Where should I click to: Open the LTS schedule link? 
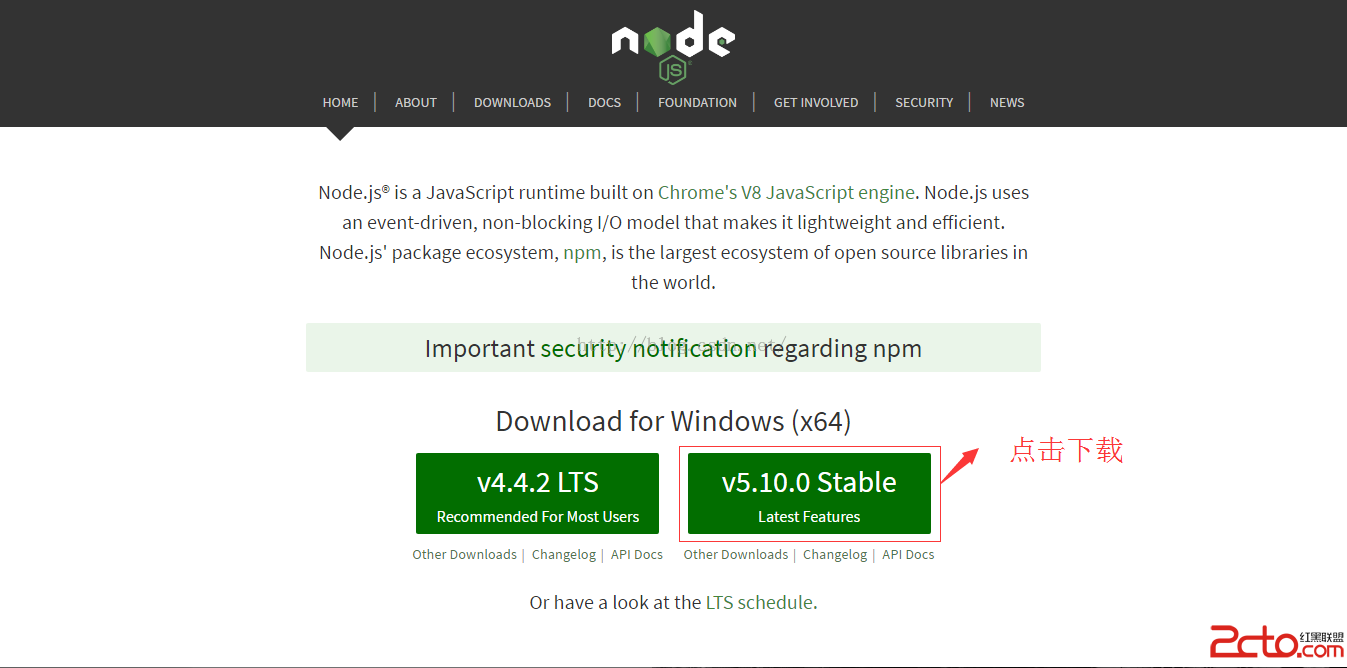(x=759, y=602)
